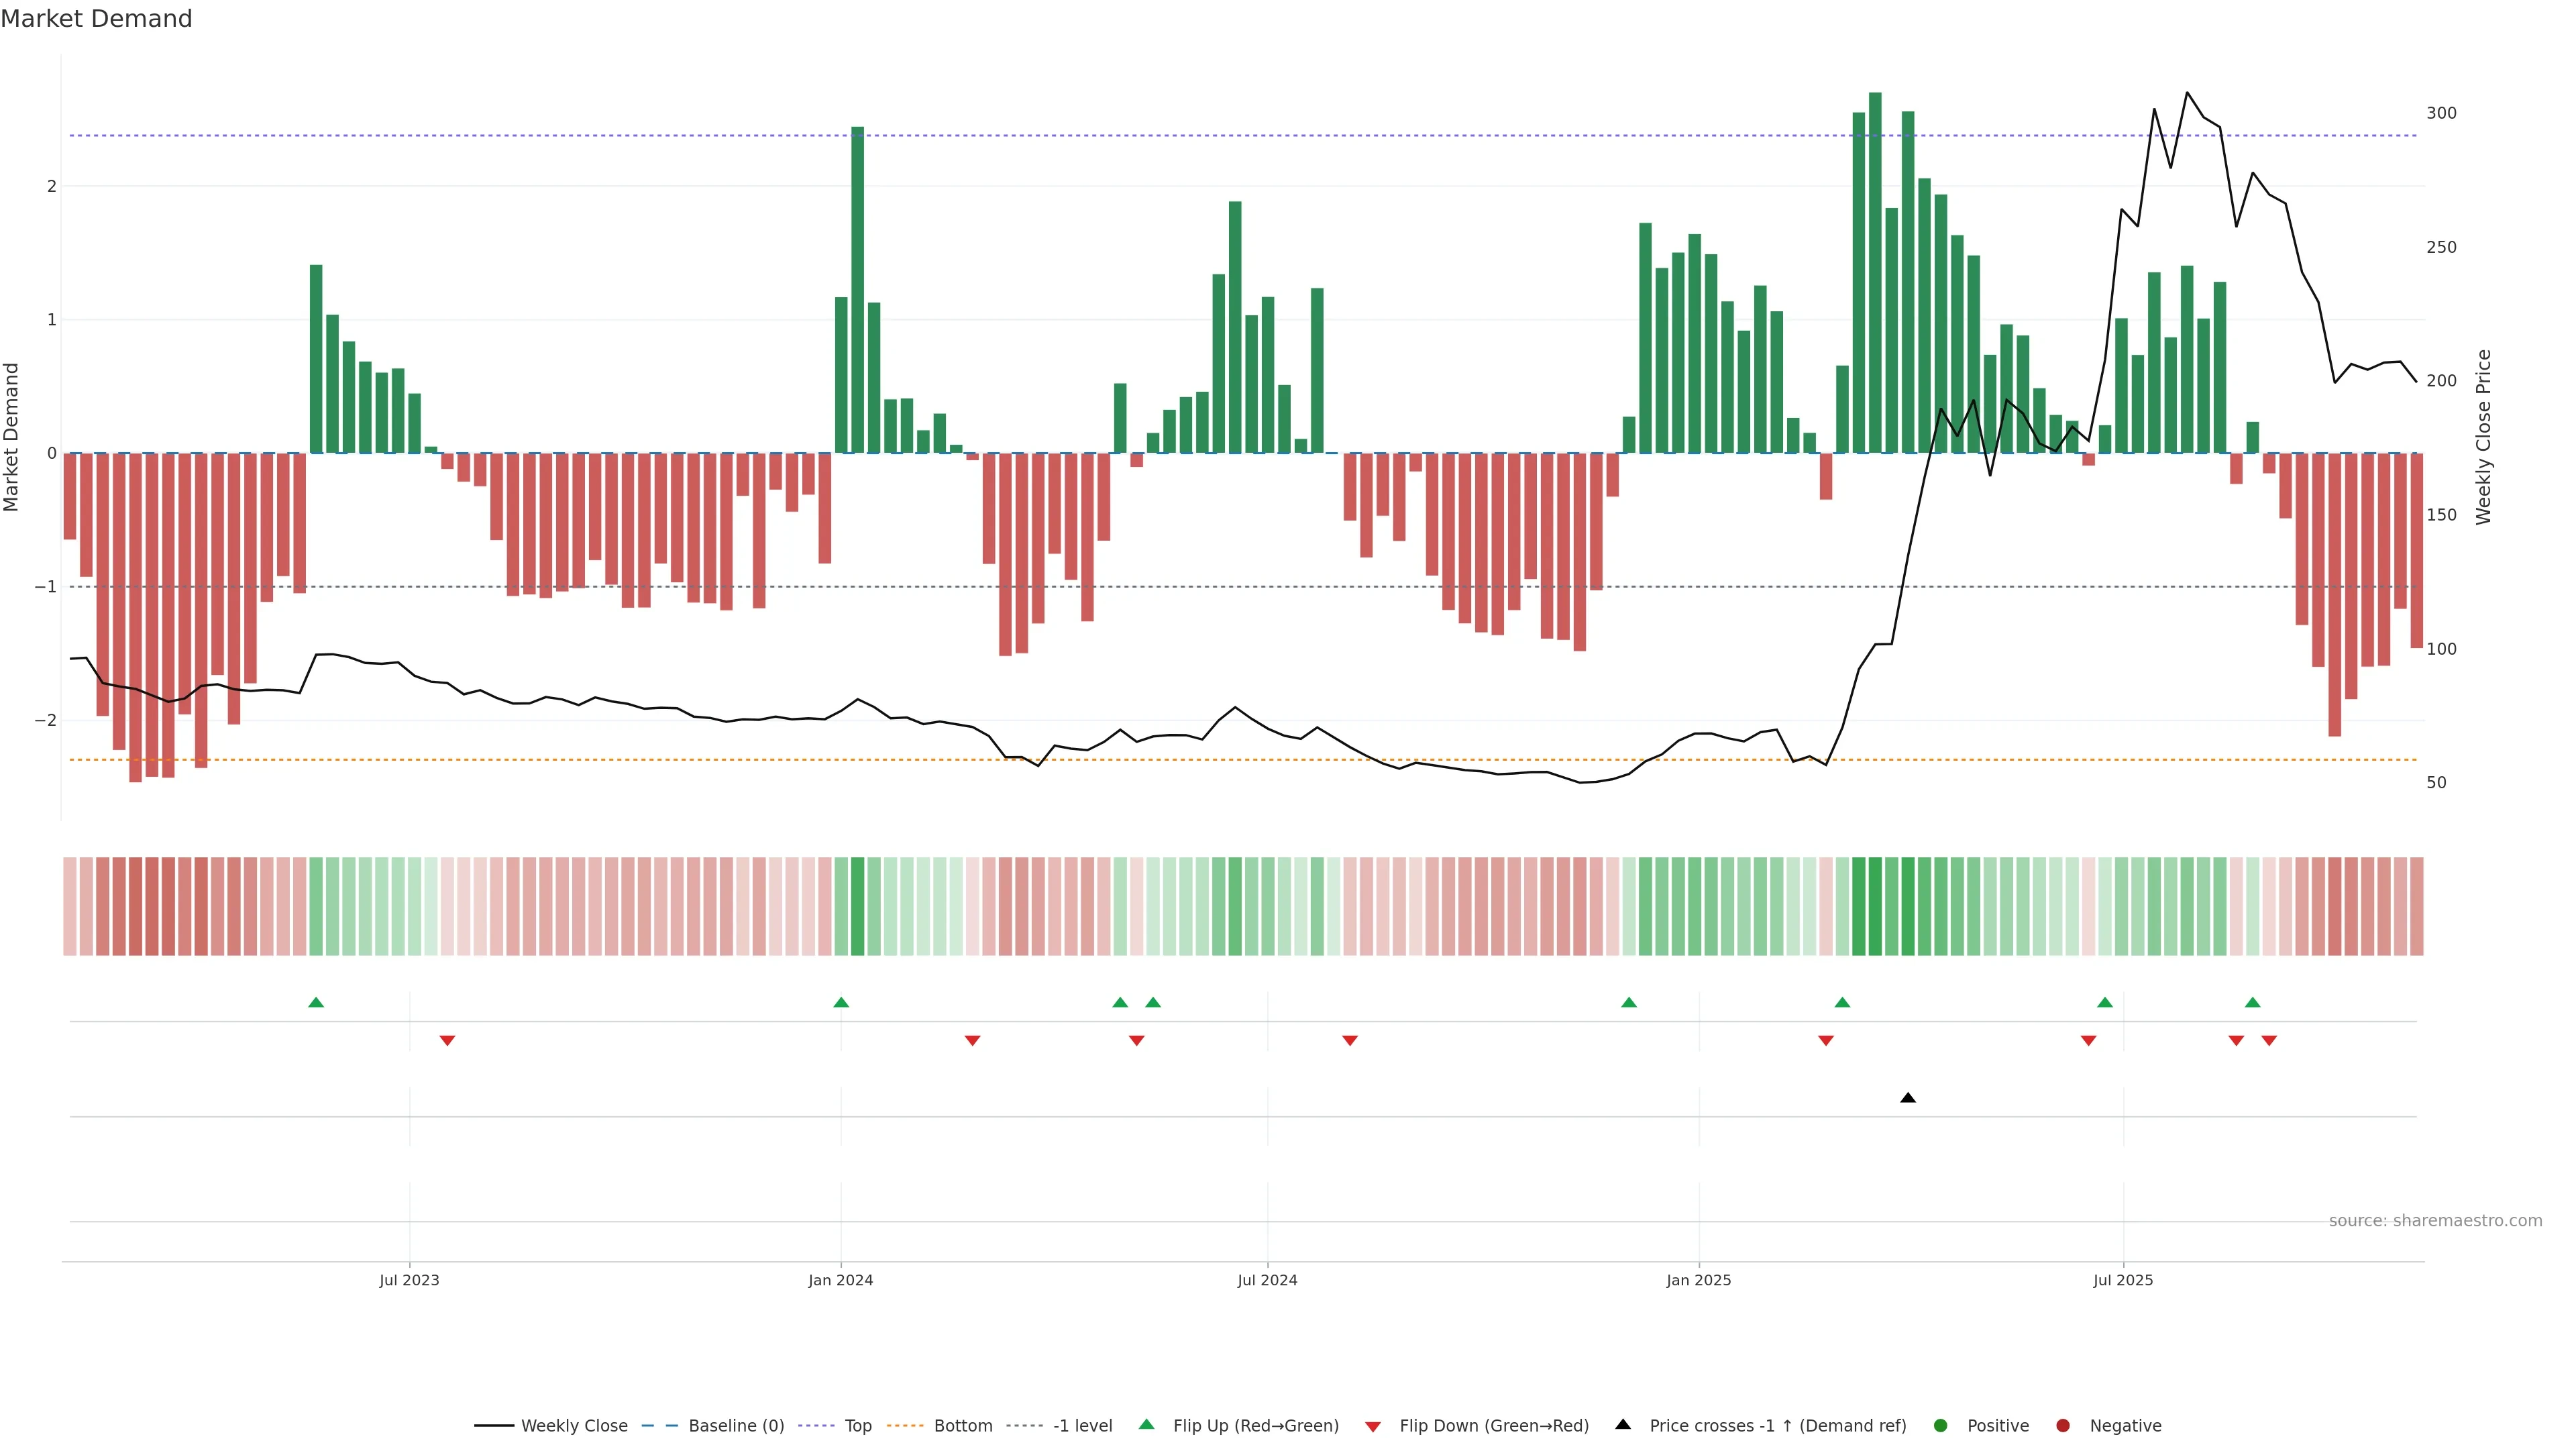Click the black price-cross triangle marker on the timeline
Viewport: 2576px width, 1449px height.
pos(1907,1098)
